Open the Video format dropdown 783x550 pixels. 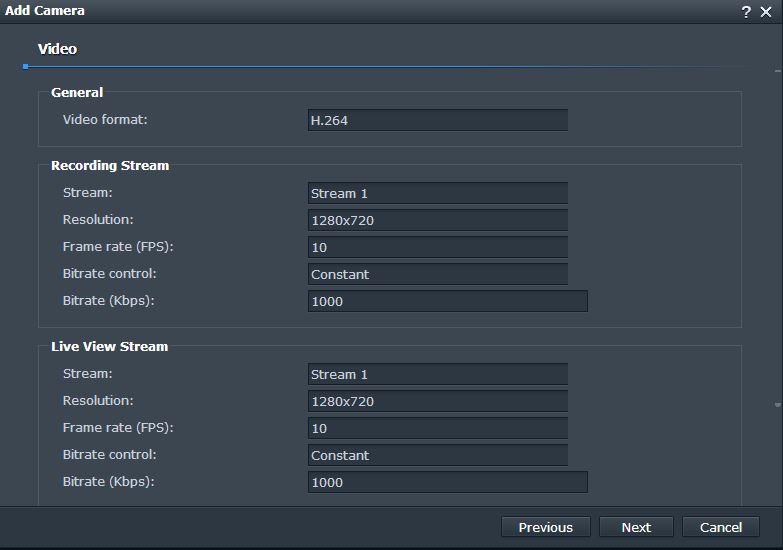pos(437,120)
